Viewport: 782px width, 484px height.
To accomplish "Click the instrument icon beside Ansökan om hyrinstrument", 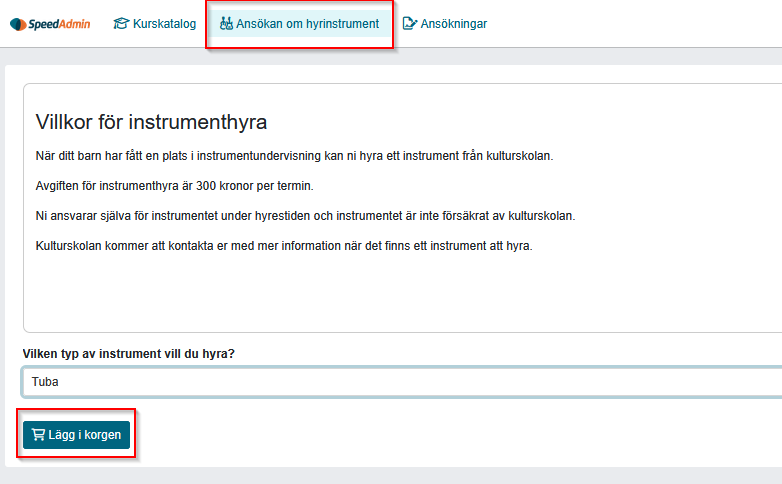I will [x=226, y=23].
